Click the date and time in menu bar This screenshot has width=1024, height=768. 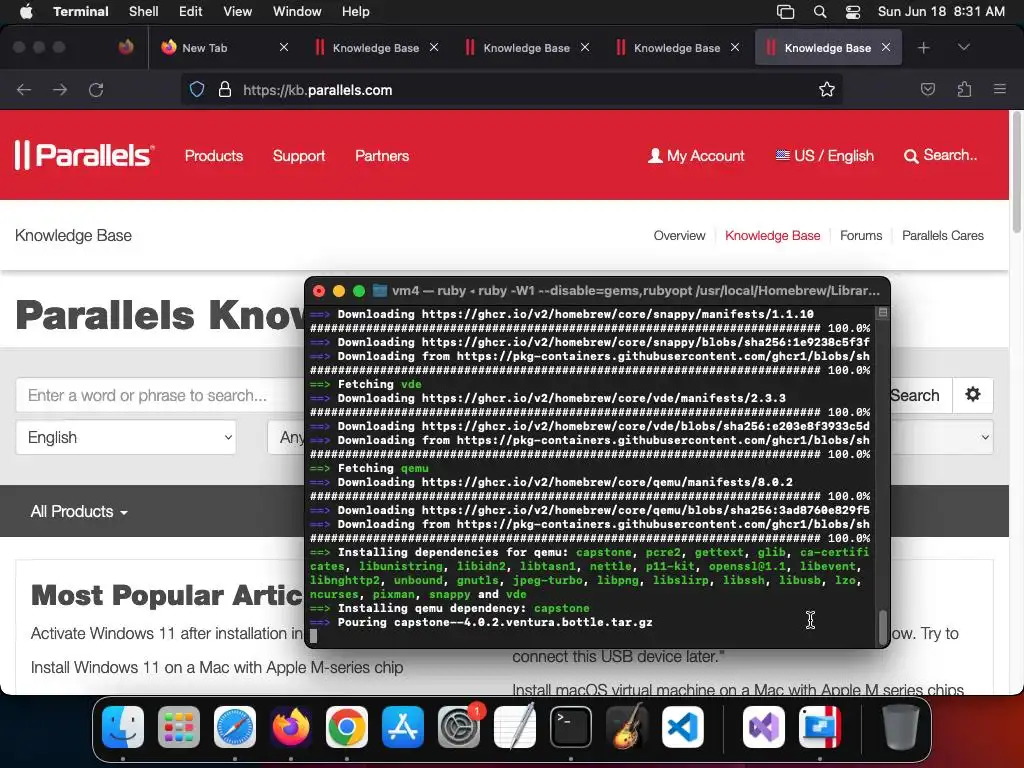[941, 11]
